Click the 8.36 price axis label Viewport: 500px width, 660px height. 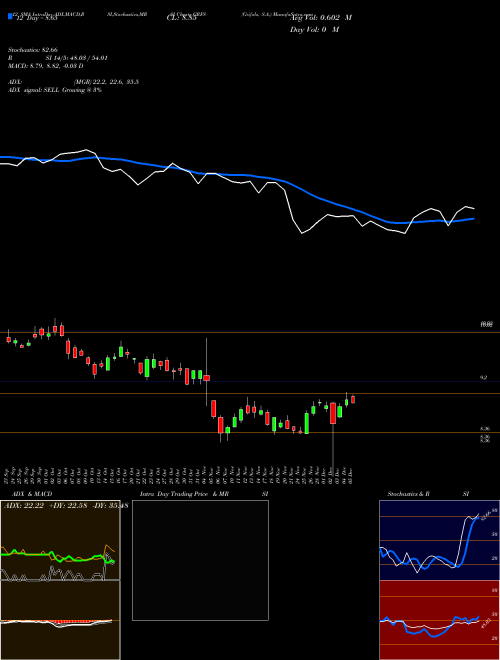click(x=485, y=429)
